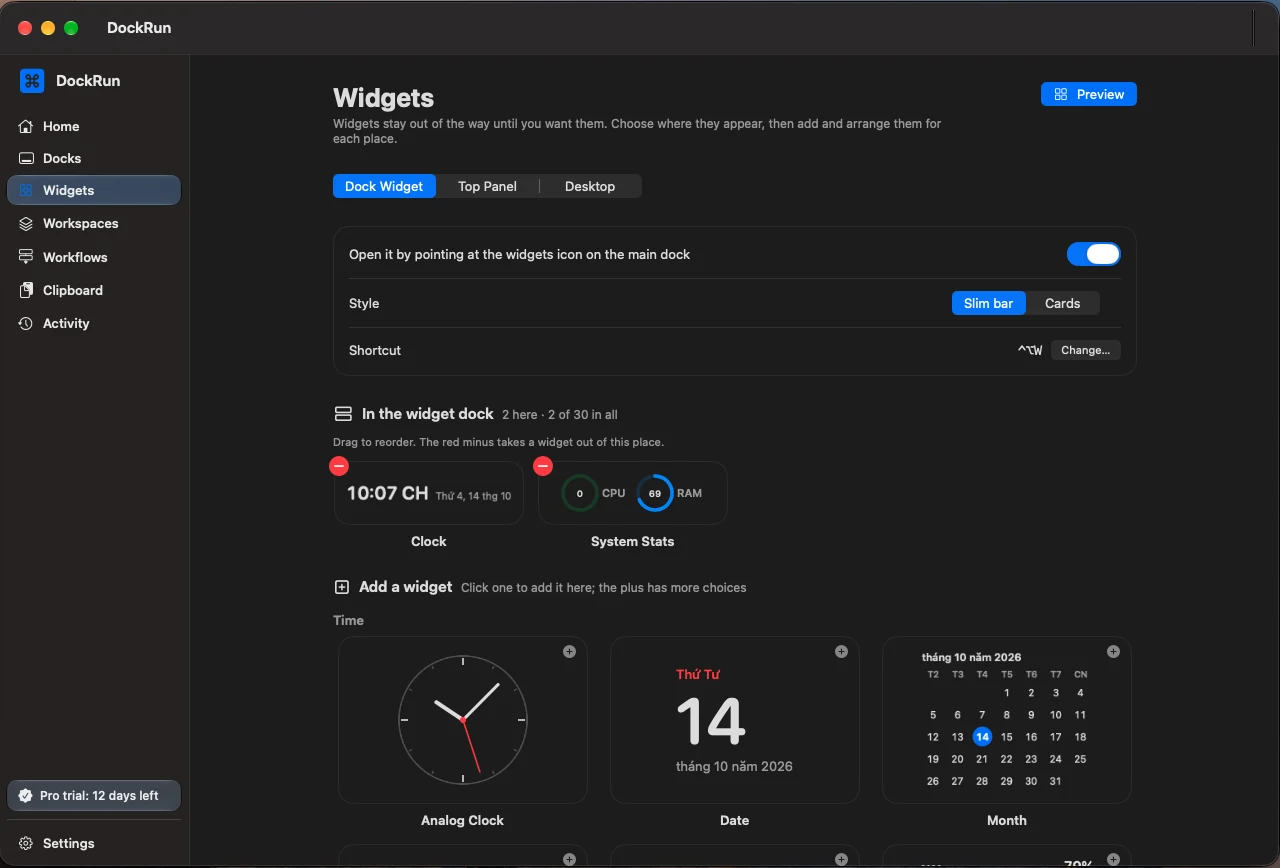The width and height of the screenshot is (1280, 868).
Task: Click the Clipboard icon in sidebar
Action: [26, 290]
